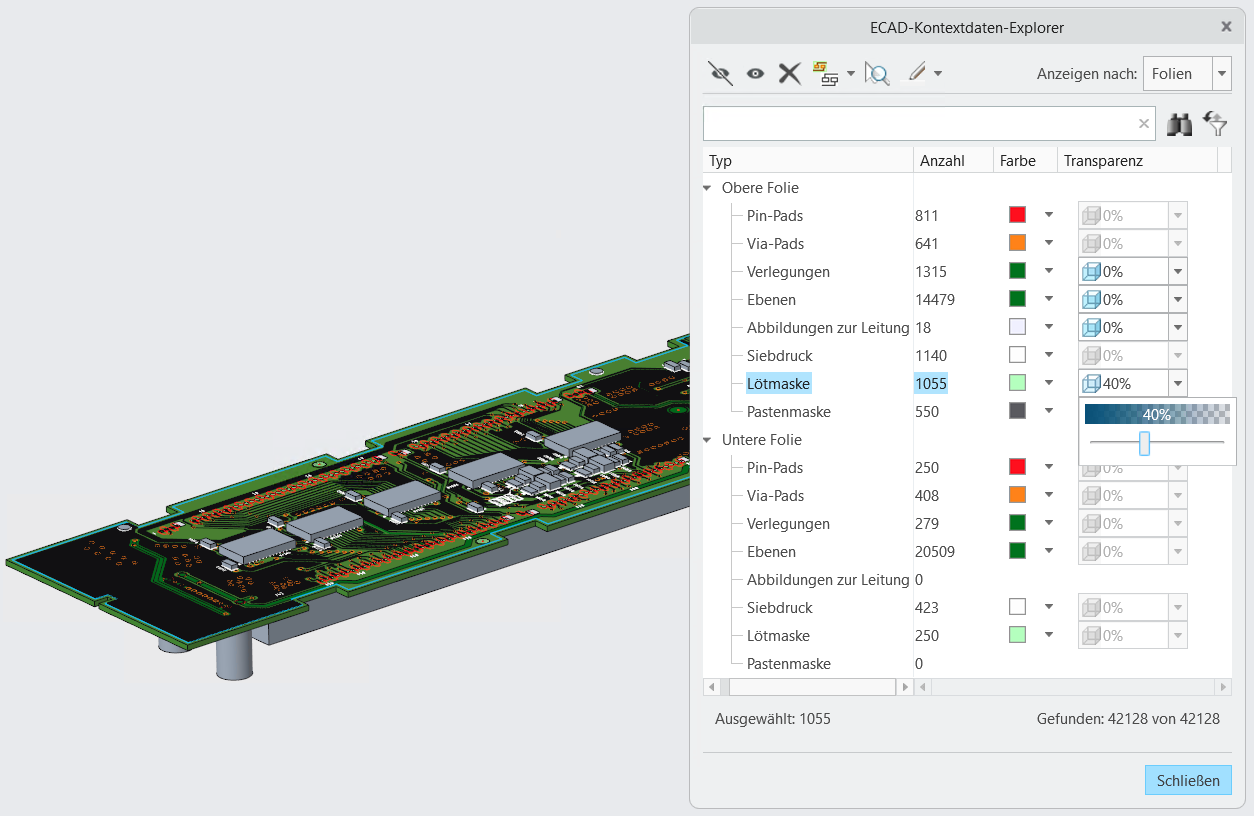Screen dimensions: 1254x816
Task: Select Ebenen row with count 20509
Action: (772, 552)
